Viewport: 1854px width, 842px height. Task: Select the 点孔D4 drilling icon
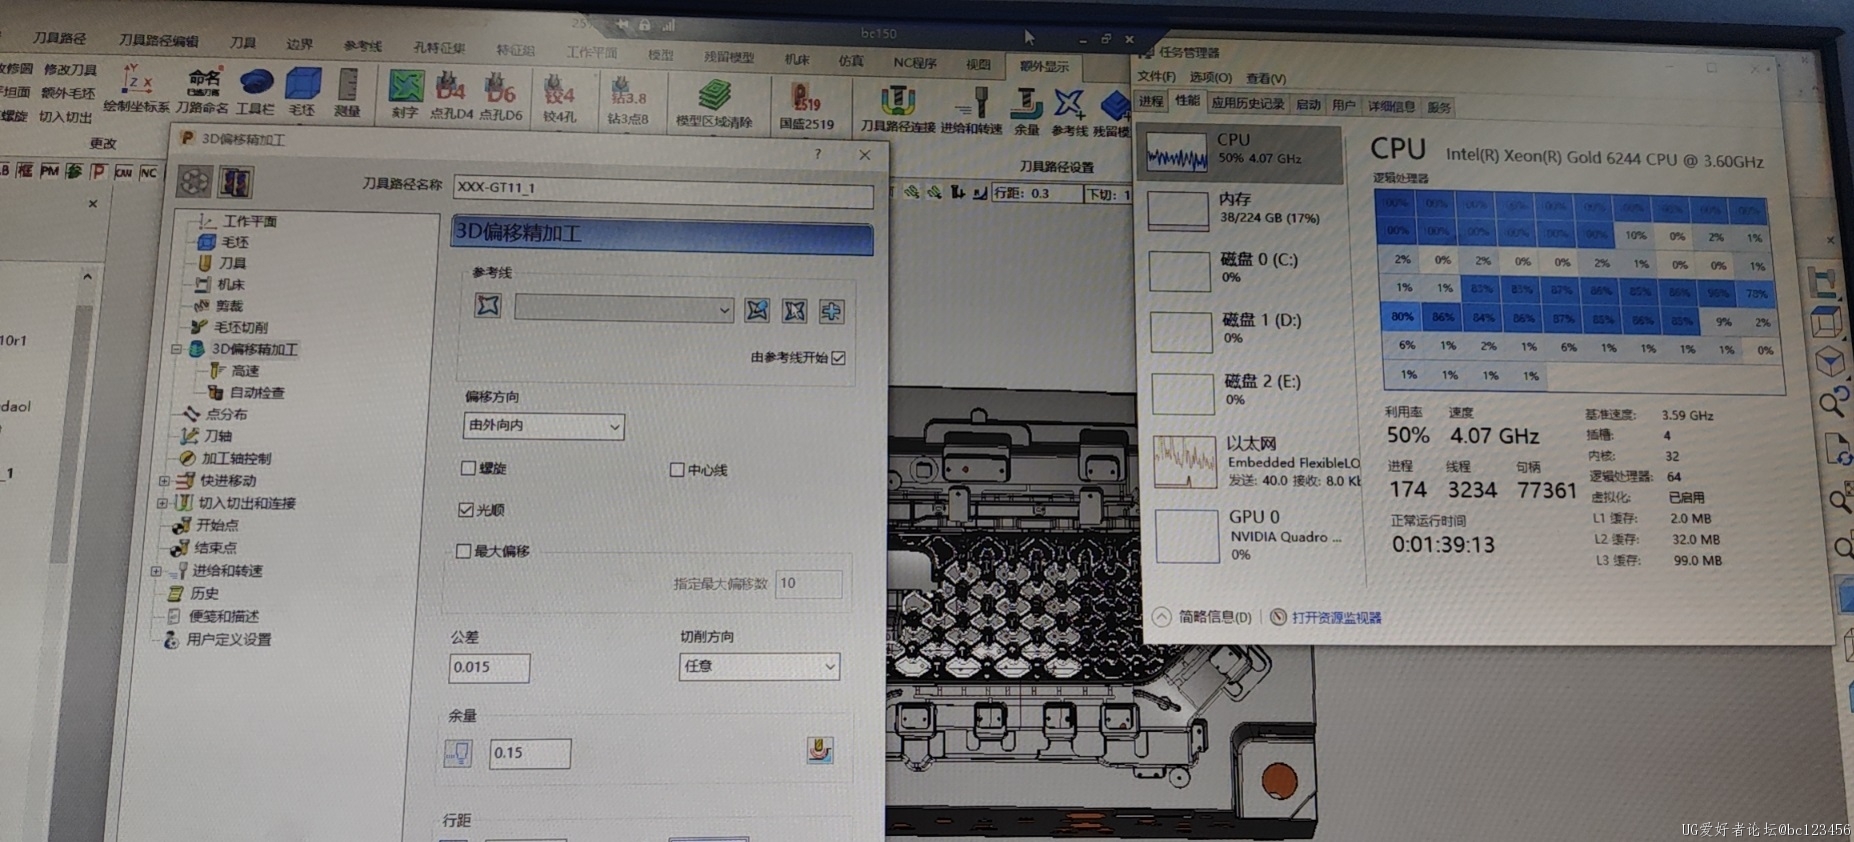[x=450, y=88]
